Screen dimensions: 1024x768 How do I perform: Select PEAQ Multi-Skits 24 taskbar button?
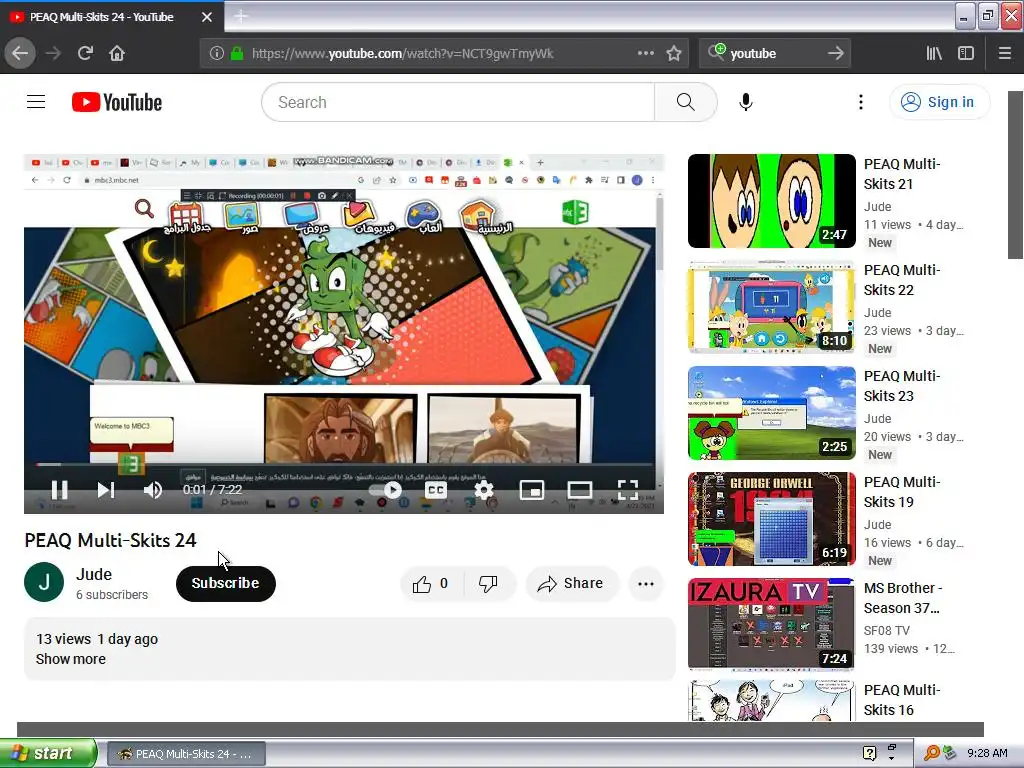coord(186,754)
